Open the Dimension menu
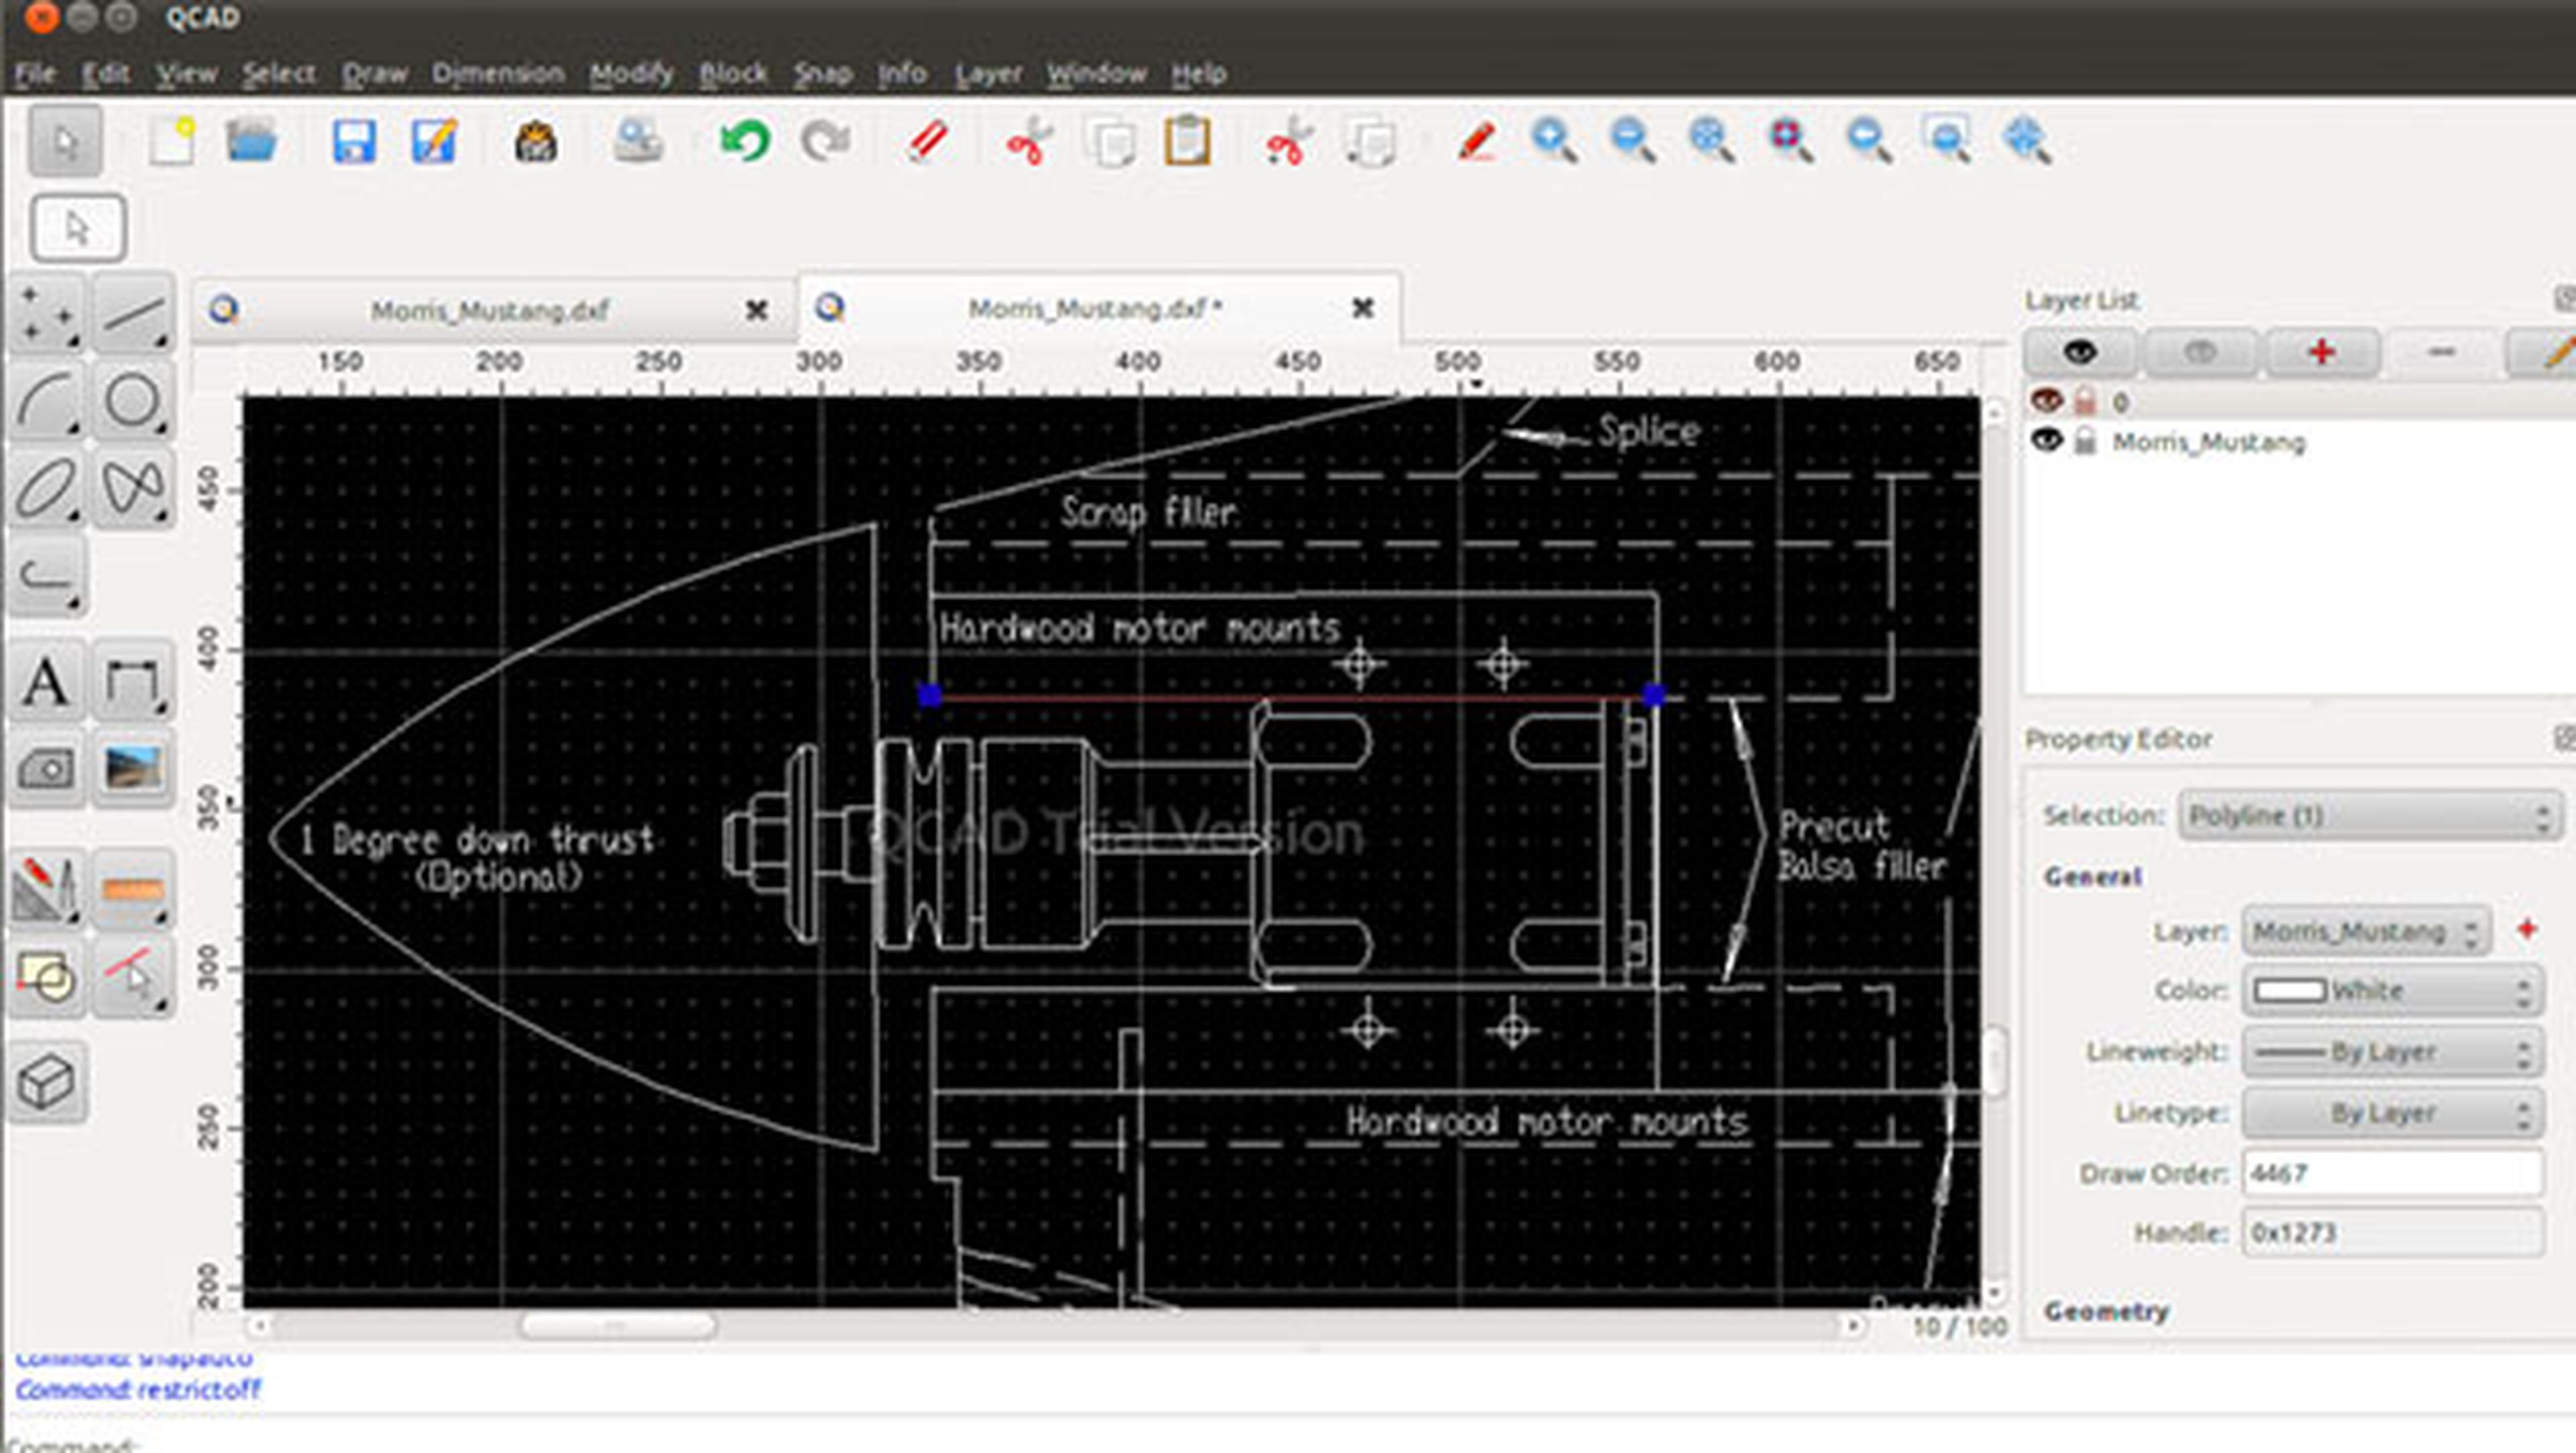 tap(497, 73)
